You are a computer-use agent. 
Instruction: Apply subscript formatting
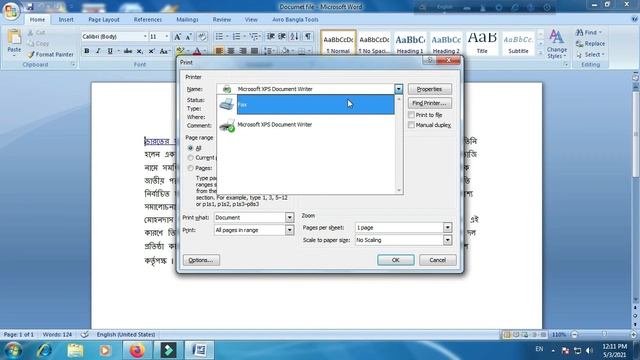click(x=140, y=51)
